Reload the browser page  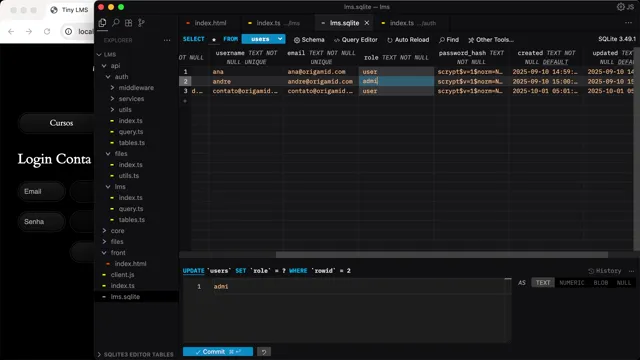click(x=47, y=31)
